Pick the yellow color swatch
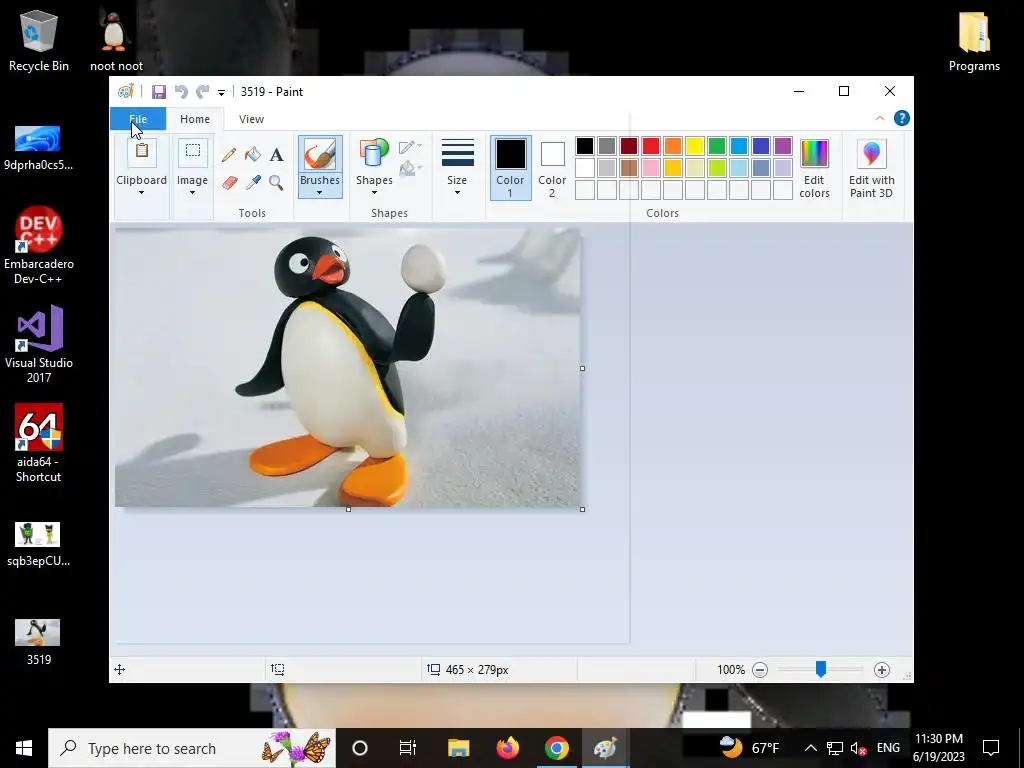Screen dimensions: 1024x768 (695, 146)
